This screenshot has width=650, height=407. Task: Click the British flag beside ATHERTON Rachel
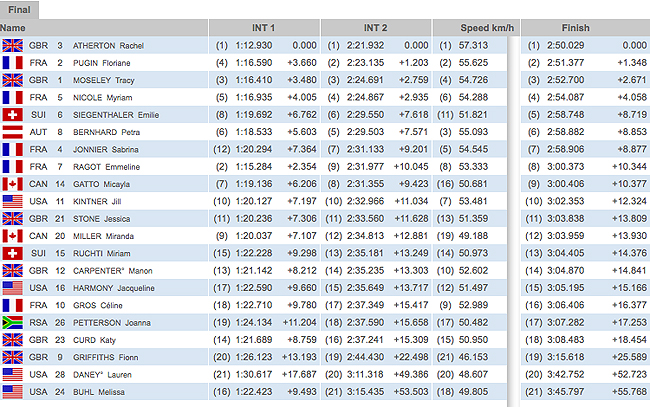[x=13, y=45]
